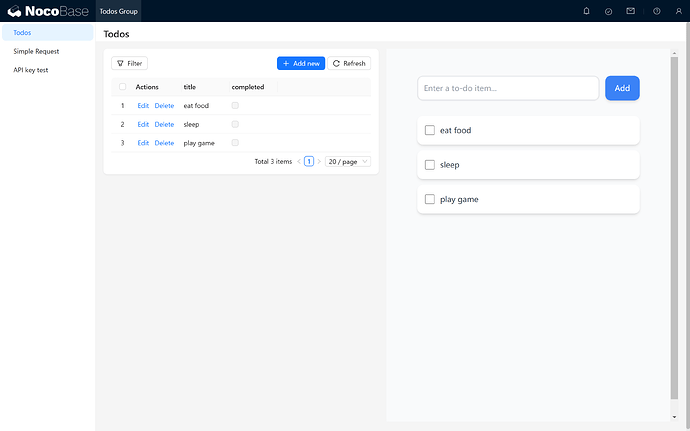This screenshot has height=431, width=690.
Task: Refresh the todos table
Action: (349, 63)
